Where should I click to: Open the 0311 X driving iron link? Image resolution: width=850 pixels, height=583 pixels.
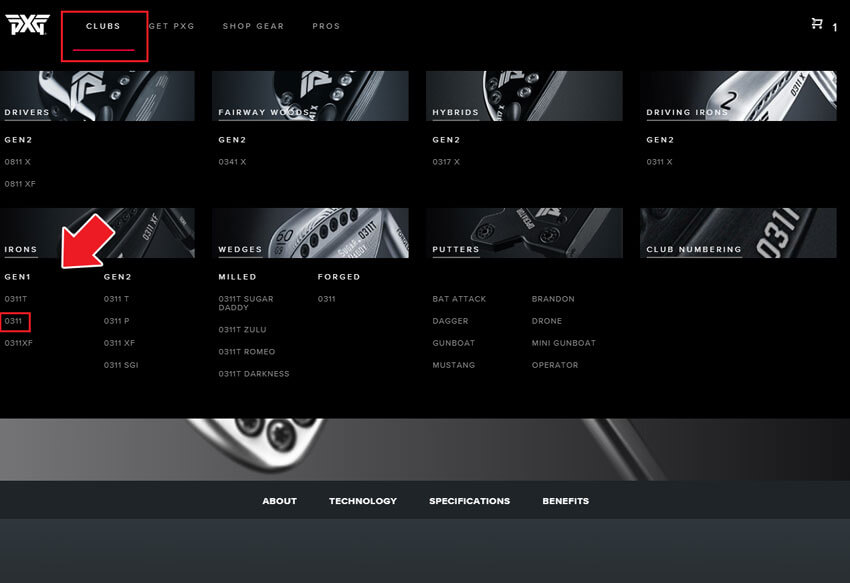pyautogui.click(x=659, y=162)
